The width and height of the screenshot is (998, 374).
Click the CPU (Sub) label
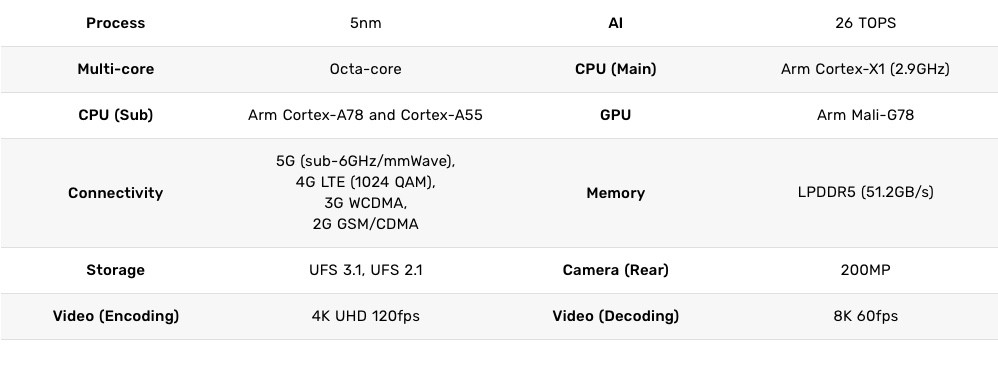click(115, 115)
